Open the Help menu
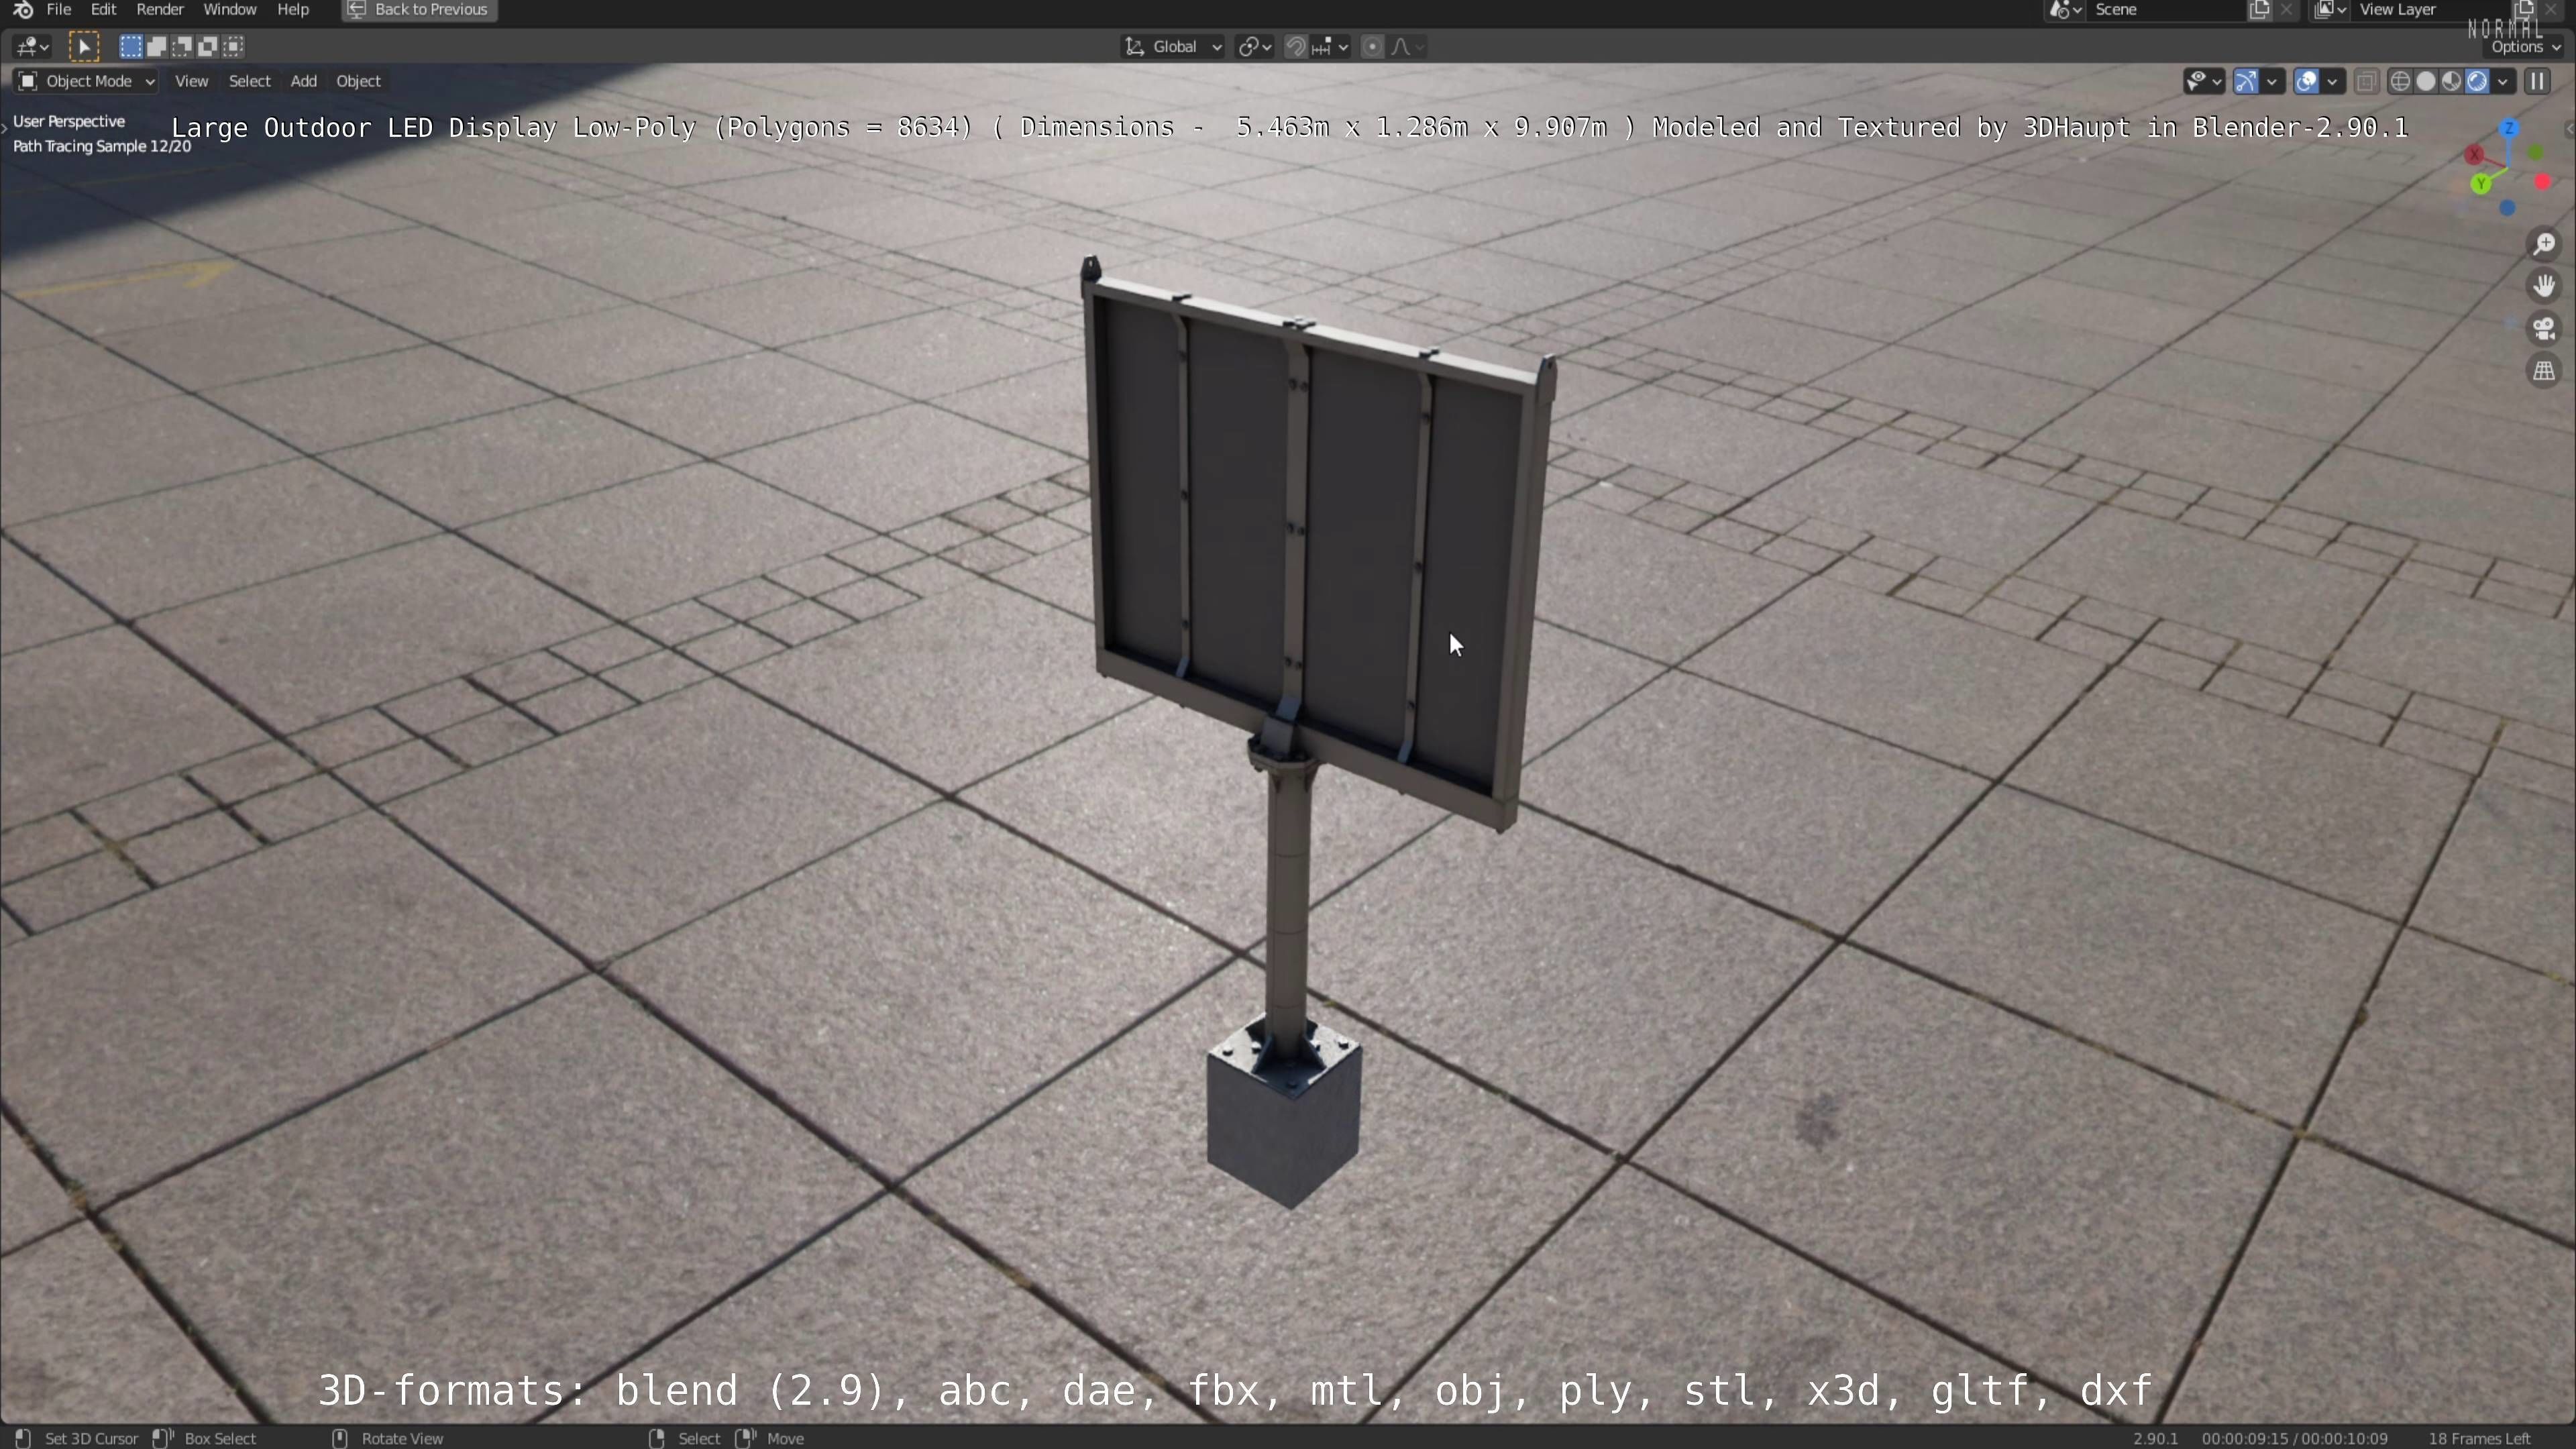Image resolution: width=2576 pixels, height=1449 pixels. (293, 10)
